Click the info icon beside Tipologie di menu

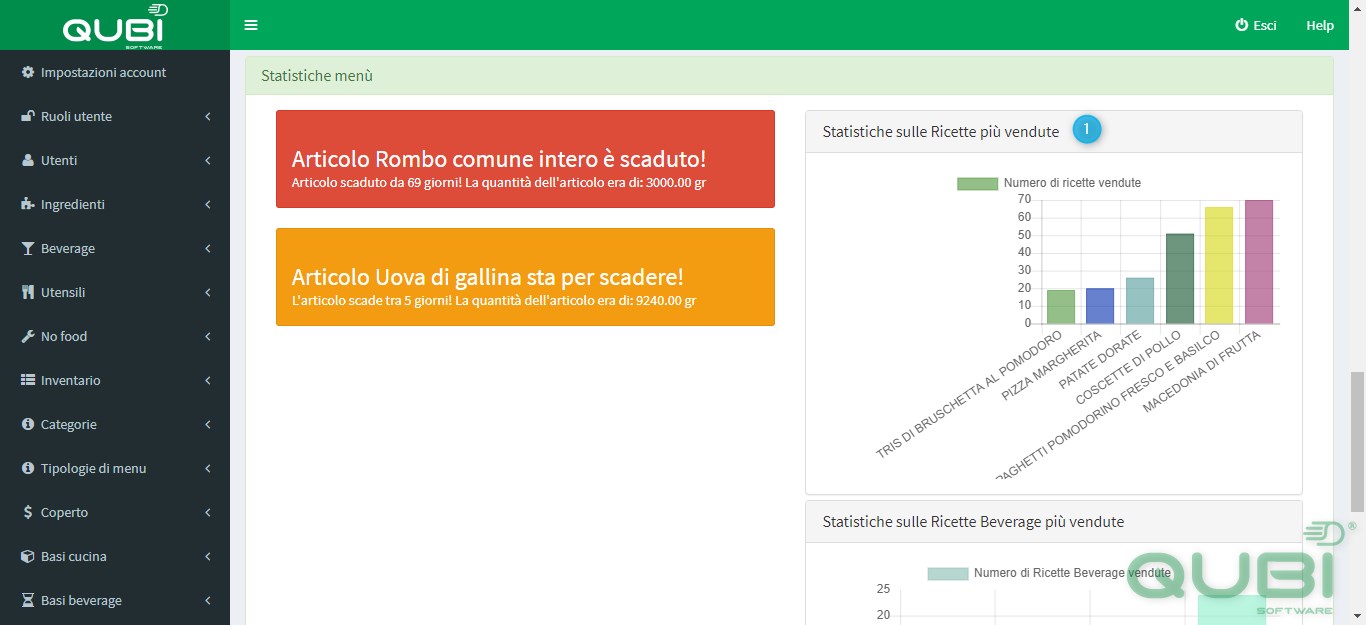[28, 469]
